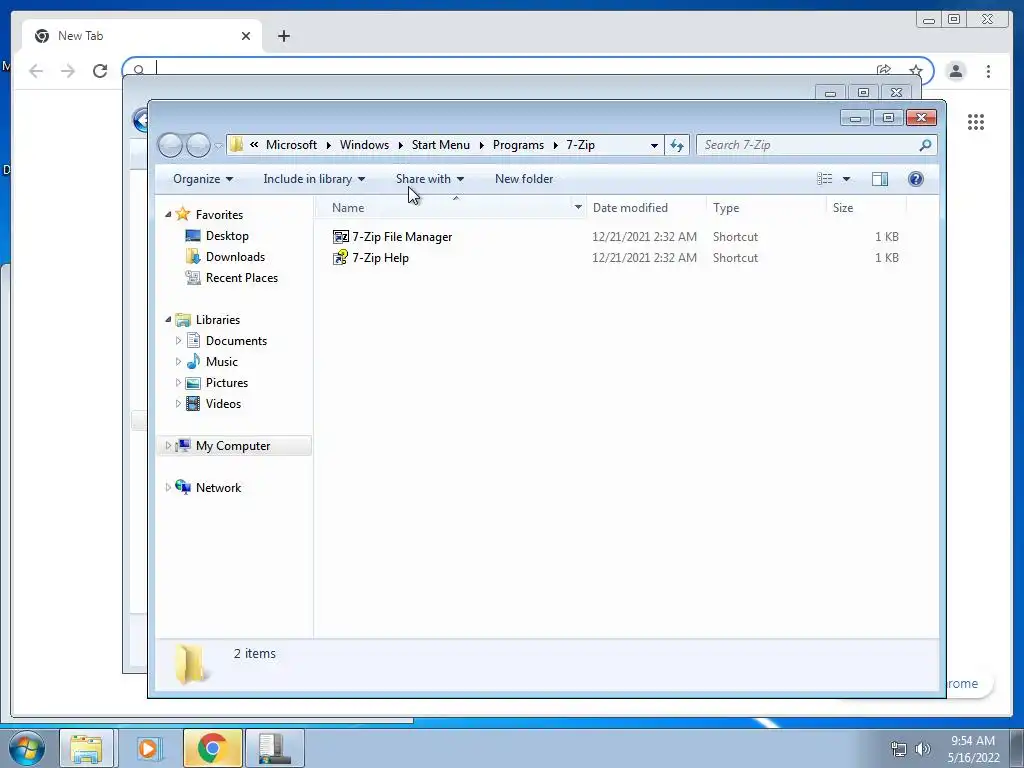Open 7-Zip Help shortcut icon

coord(340,257)
